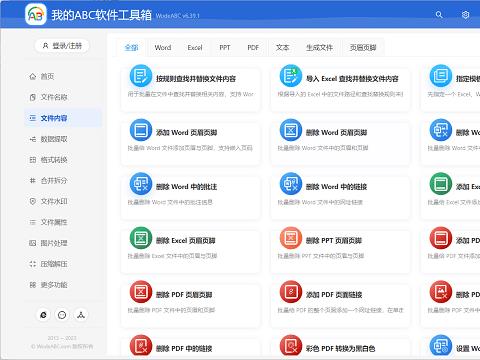Image resolution: width=480 pixels, height=360 pixels.
Task: Click red 删除 PDF 页眉页脚 icon
Action: (141, 292)
